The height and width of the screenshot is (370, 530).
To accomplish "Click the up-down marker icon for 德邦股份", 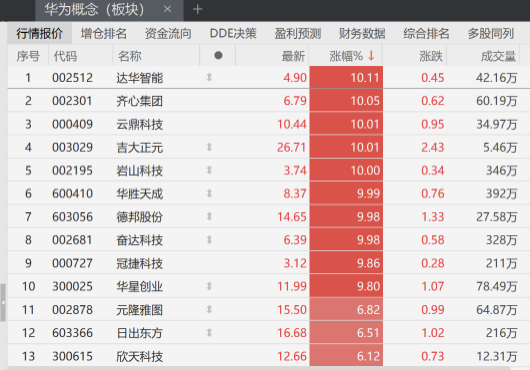I will 209,216.
